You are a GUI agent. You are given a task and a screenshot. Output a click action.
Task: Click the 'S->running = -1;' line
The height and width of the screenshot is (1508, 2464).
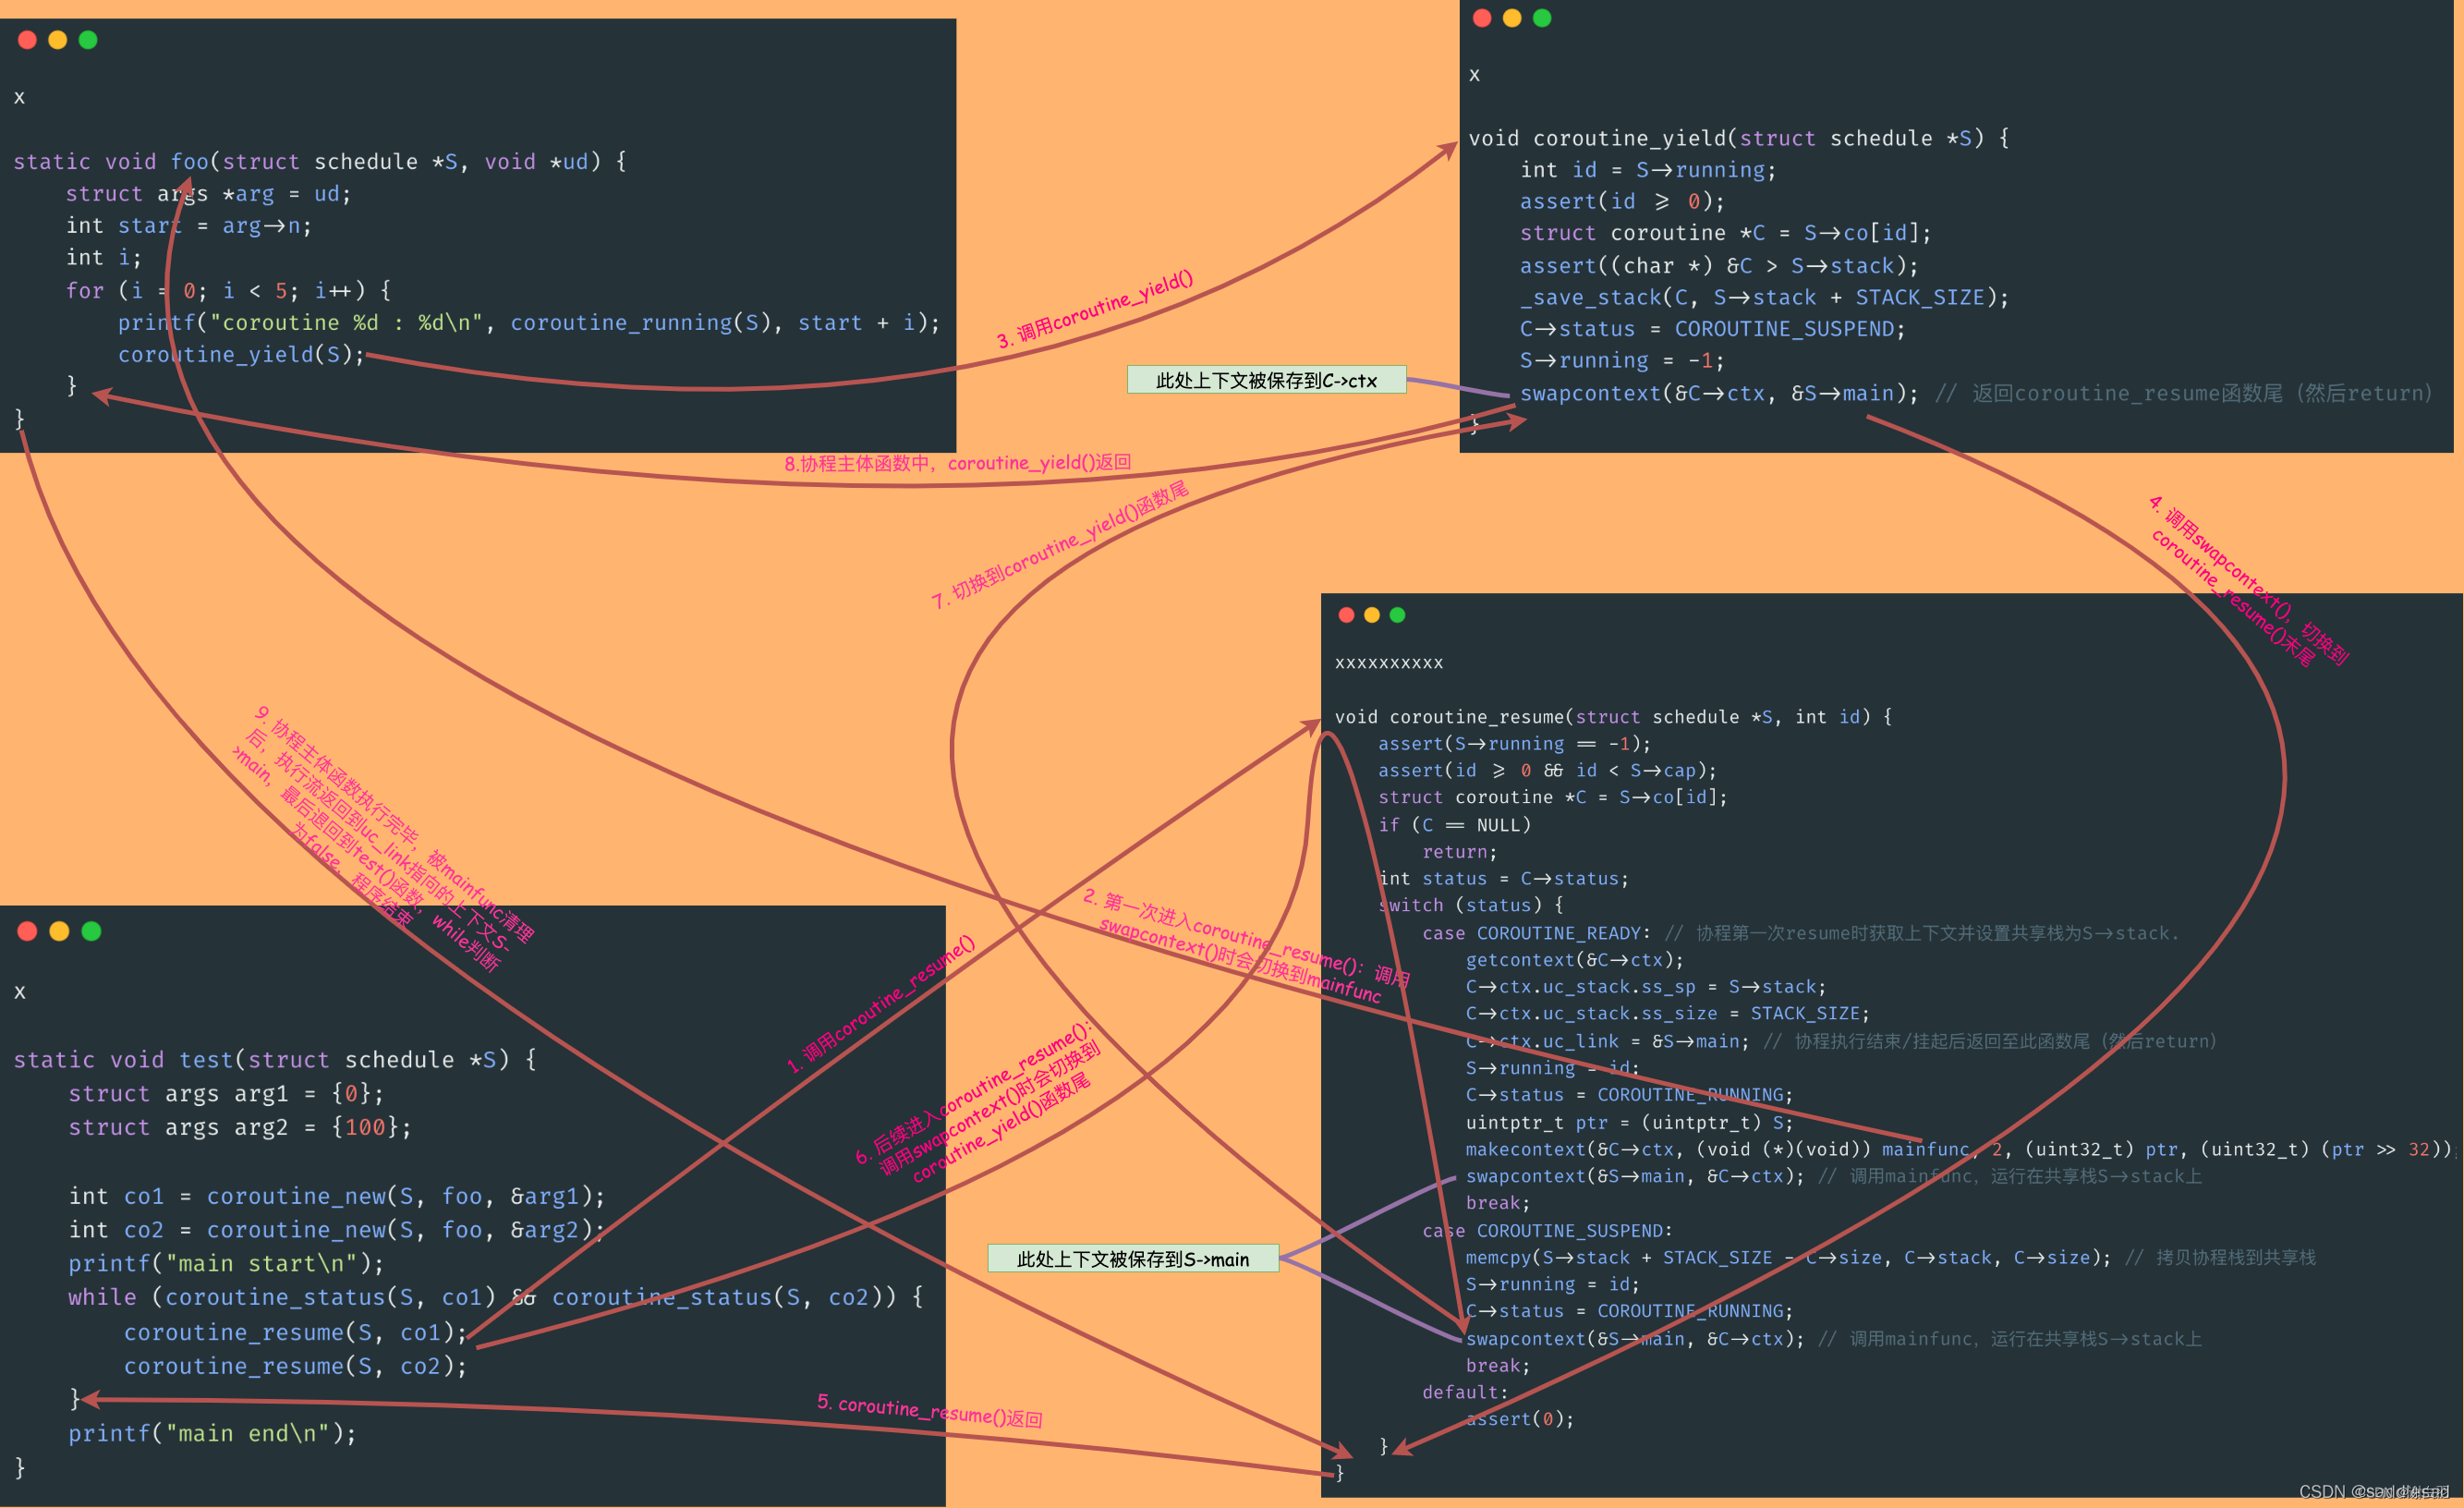tap(1622, 360)
